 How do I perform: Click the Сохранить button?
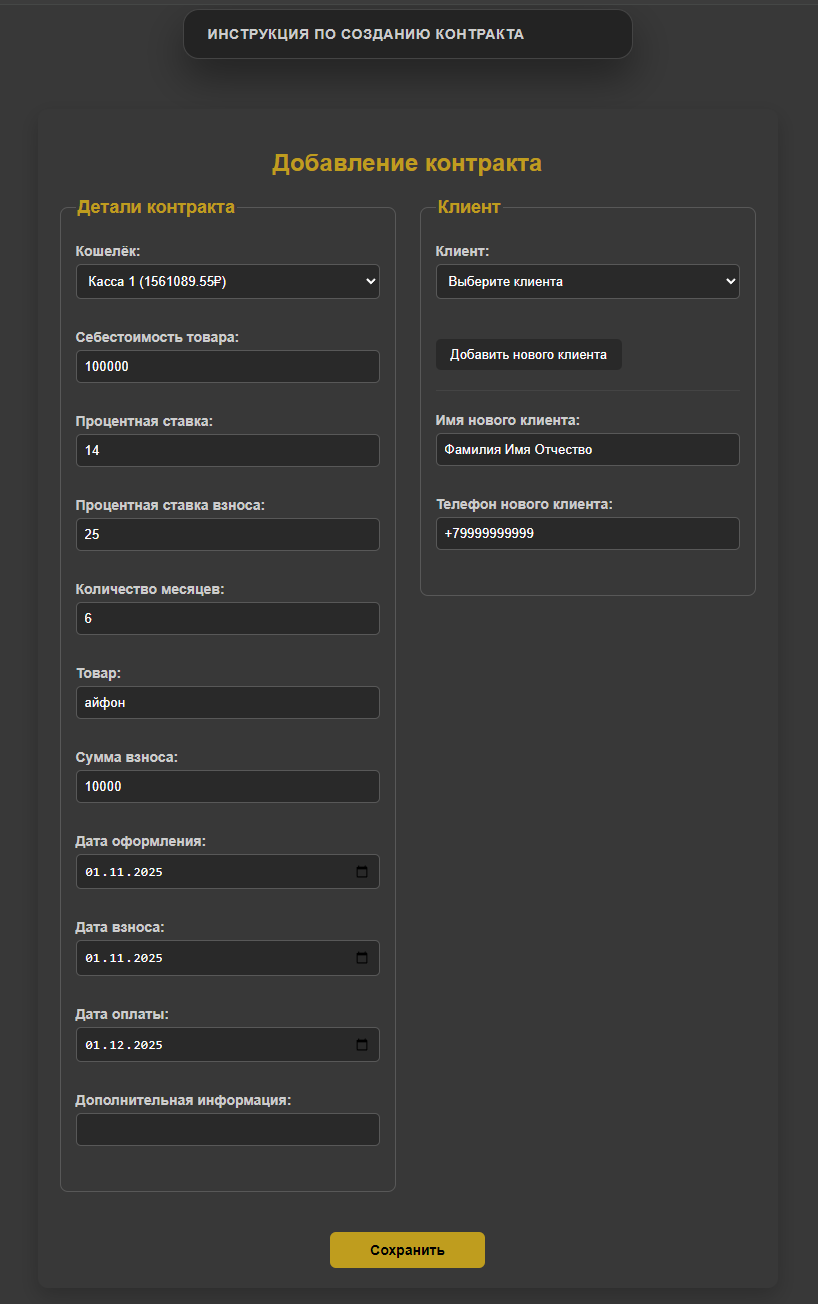(407, 1250)
